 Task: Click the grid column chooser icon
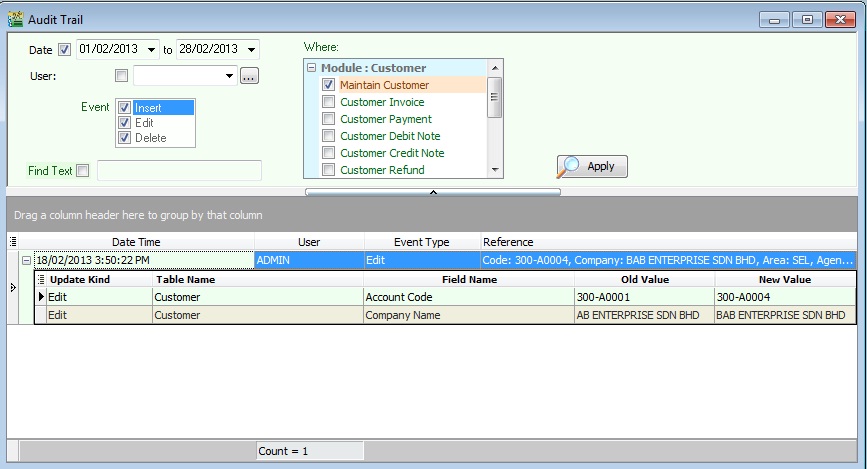pos(13,242)
